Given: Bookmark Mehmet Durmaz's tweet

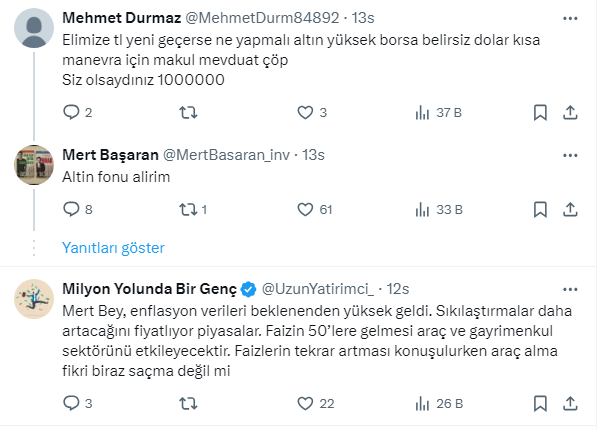Looking at the screenshot, I should [540, 113].
